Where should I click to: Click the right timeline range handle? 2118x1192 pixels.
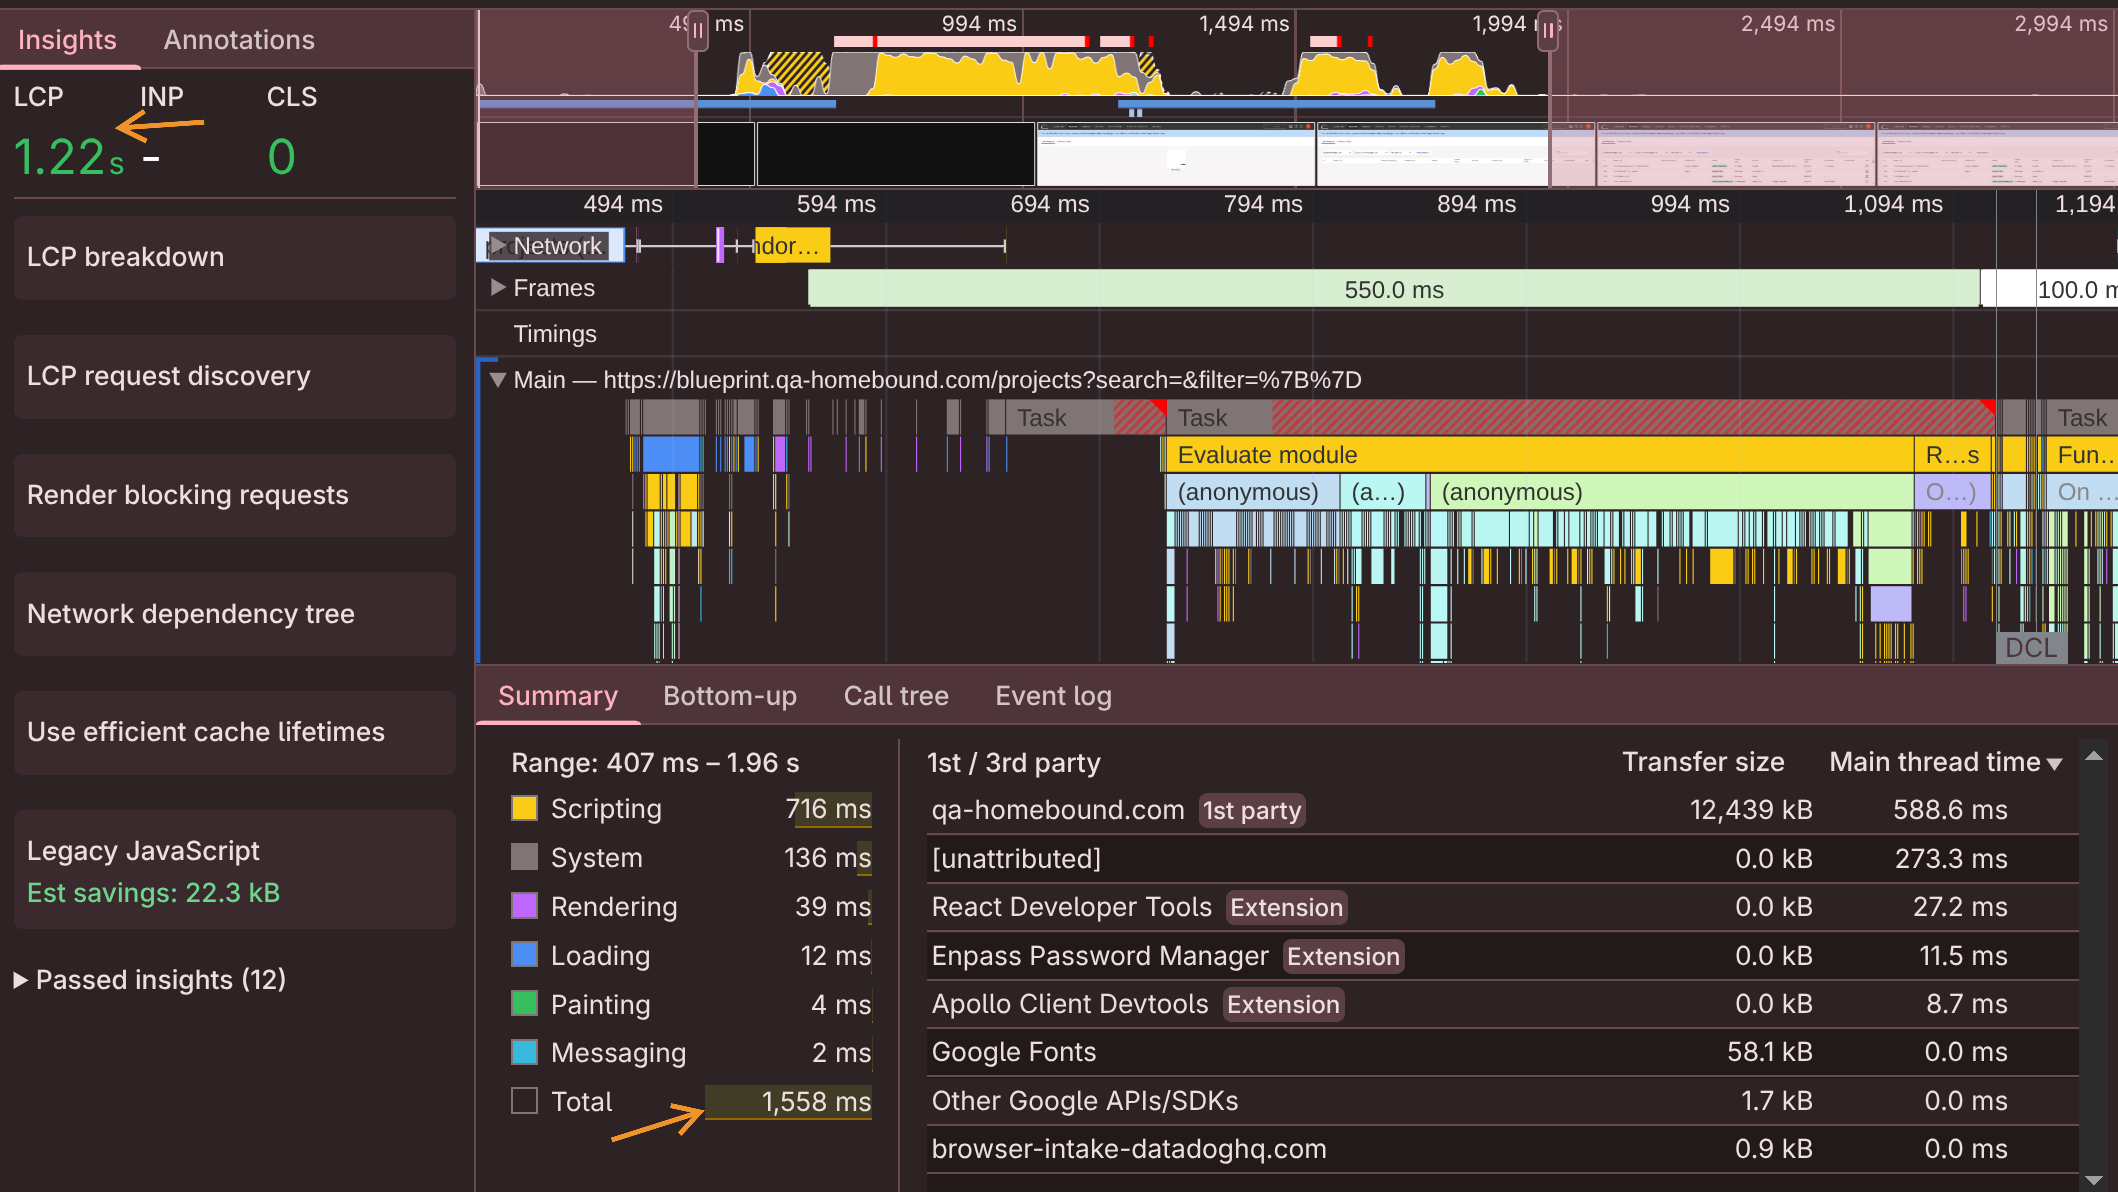pyautogui.click(x=1548, y=30)
